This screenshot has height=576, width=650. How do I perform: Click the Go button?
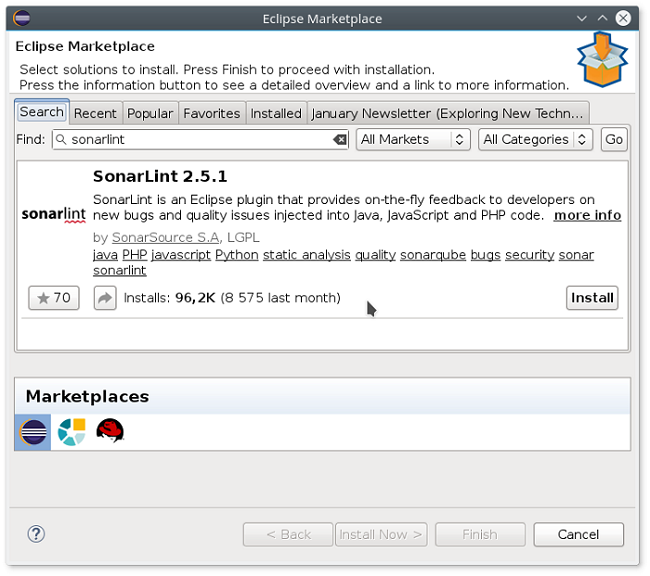[x=614, y=140]
